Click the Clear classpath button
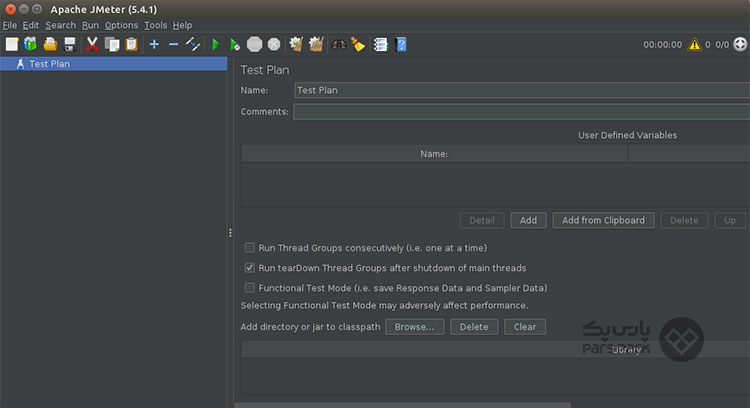 coord(525,327)
